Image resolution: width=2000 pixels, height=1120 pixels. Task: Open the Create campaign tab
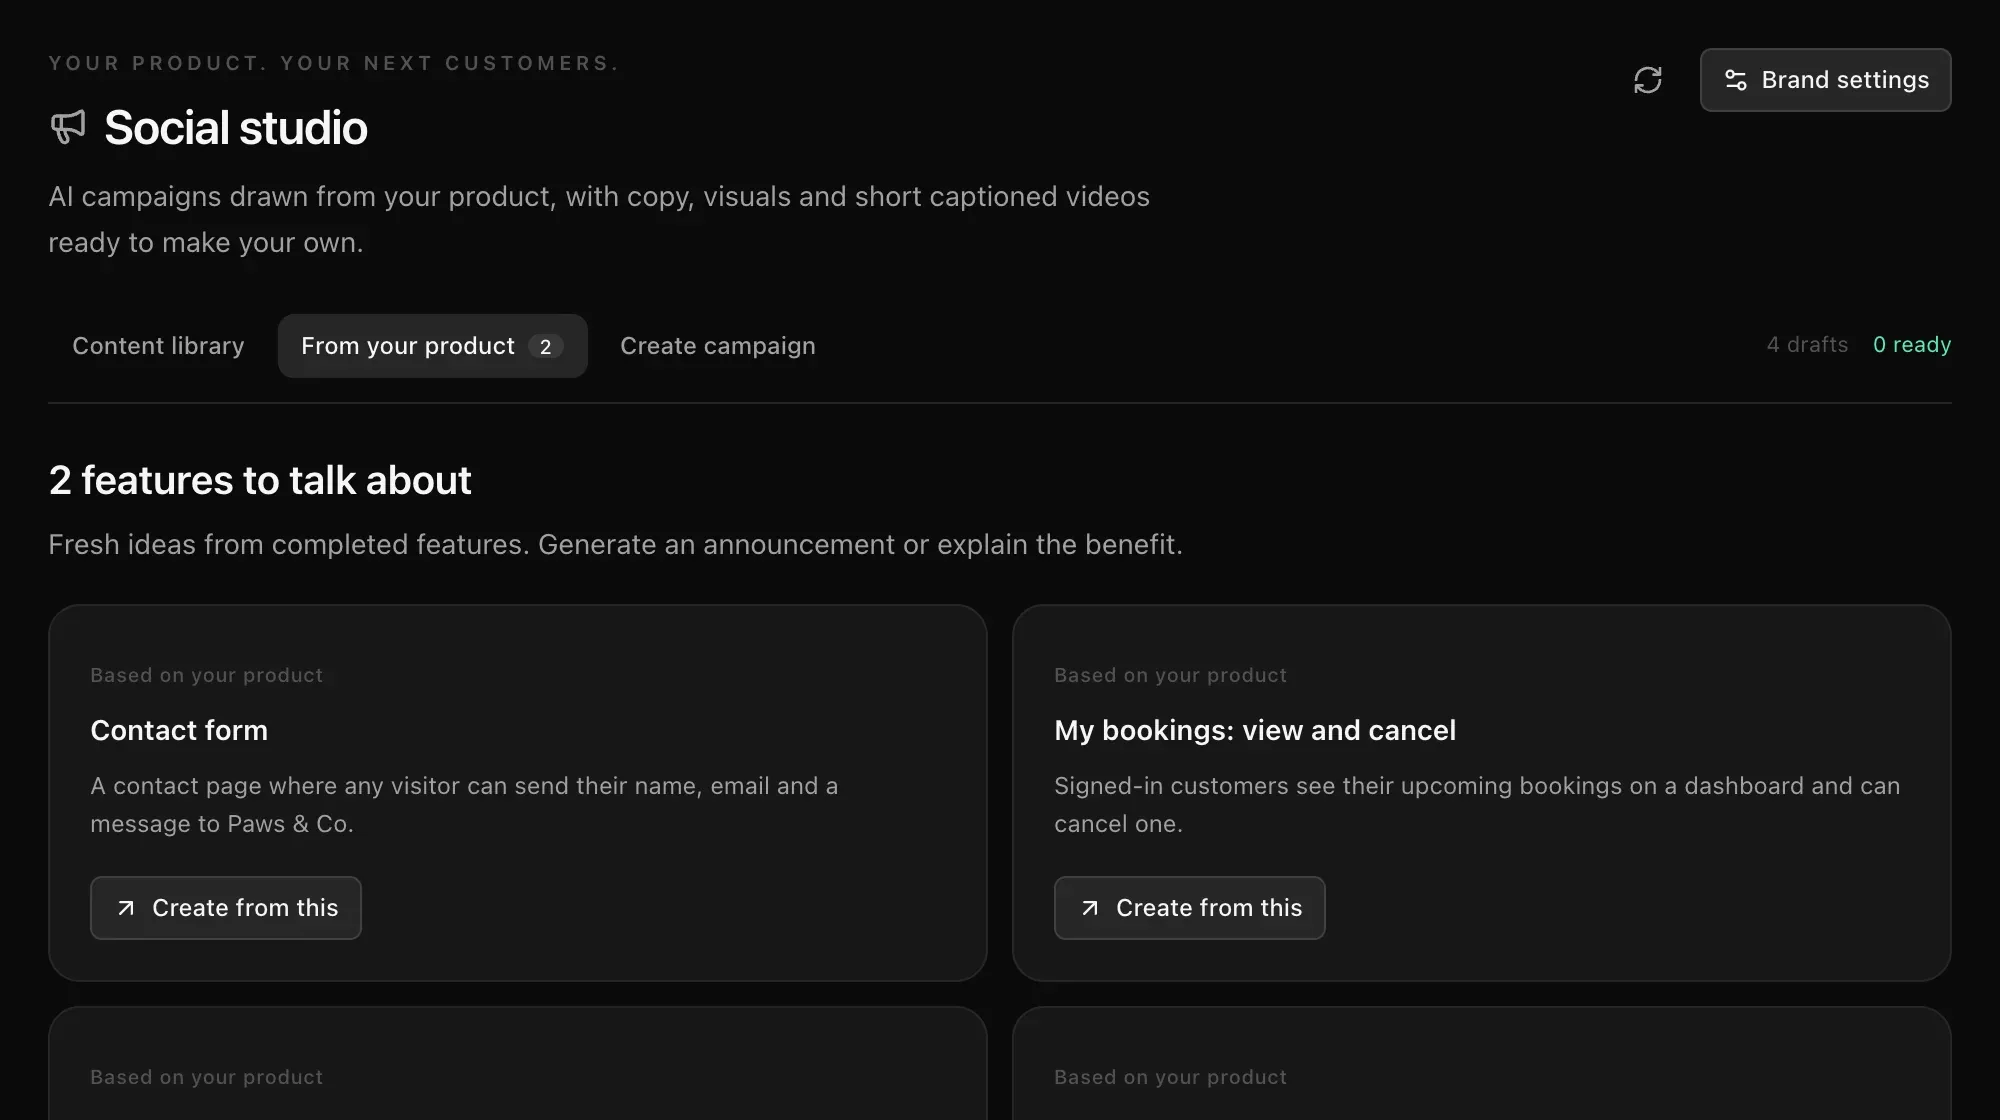[718, 346]
